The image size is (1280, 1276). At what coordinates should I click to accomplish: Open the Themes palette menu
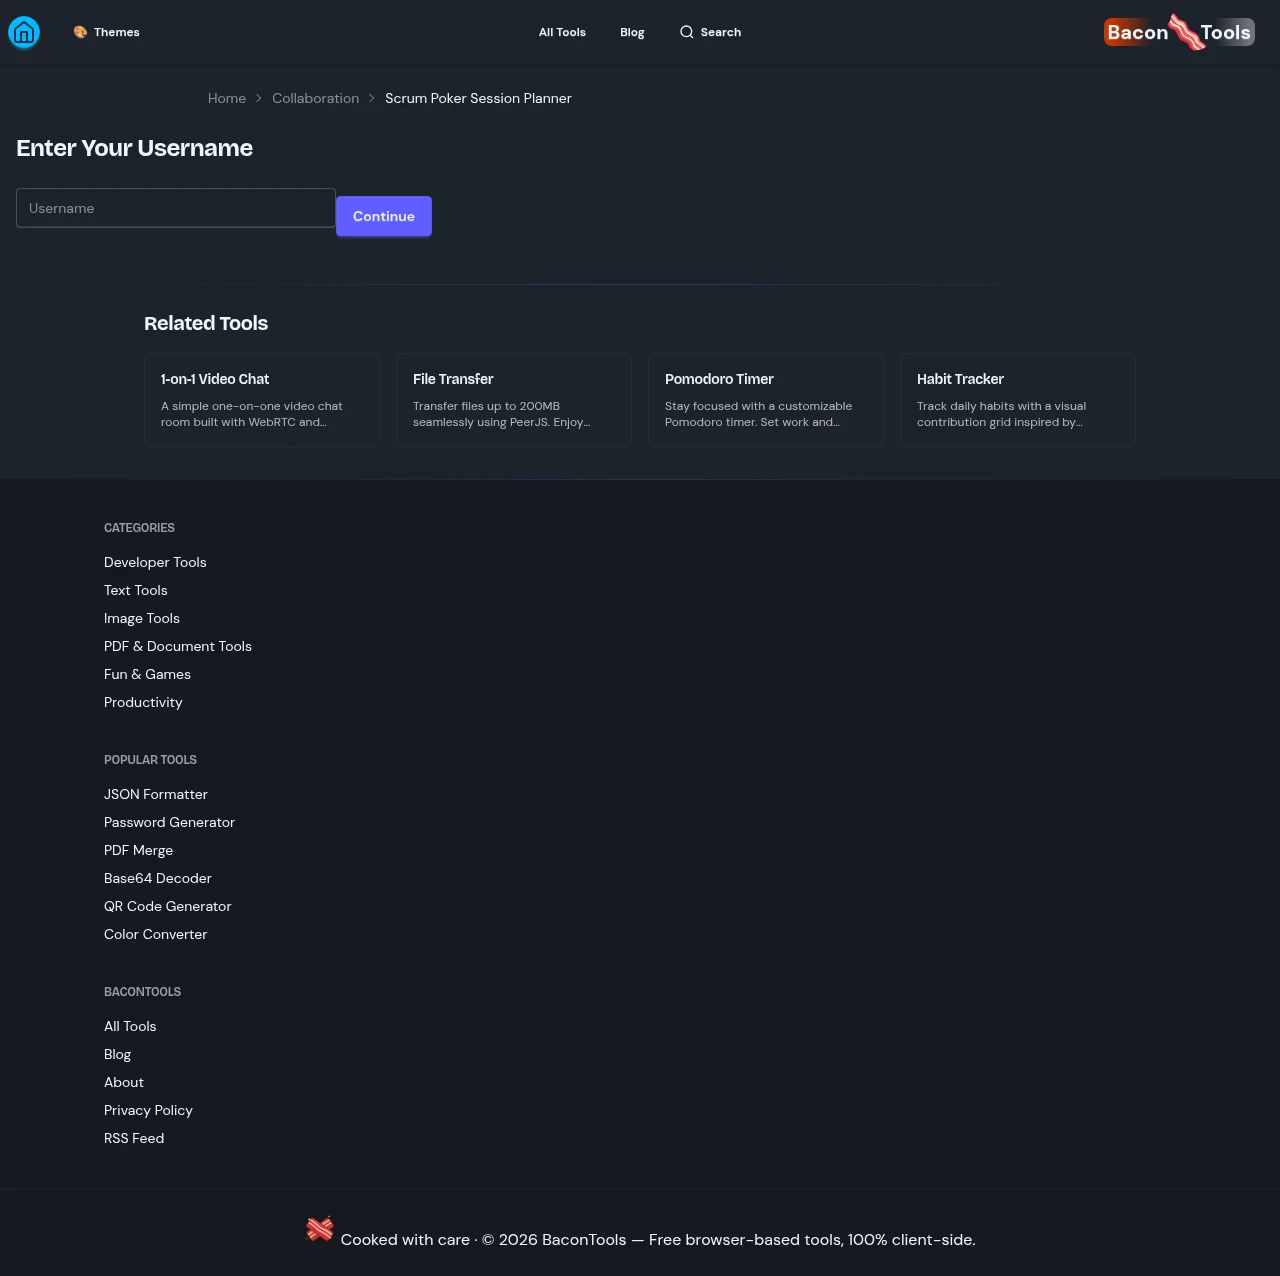click(x=106, y=32)
